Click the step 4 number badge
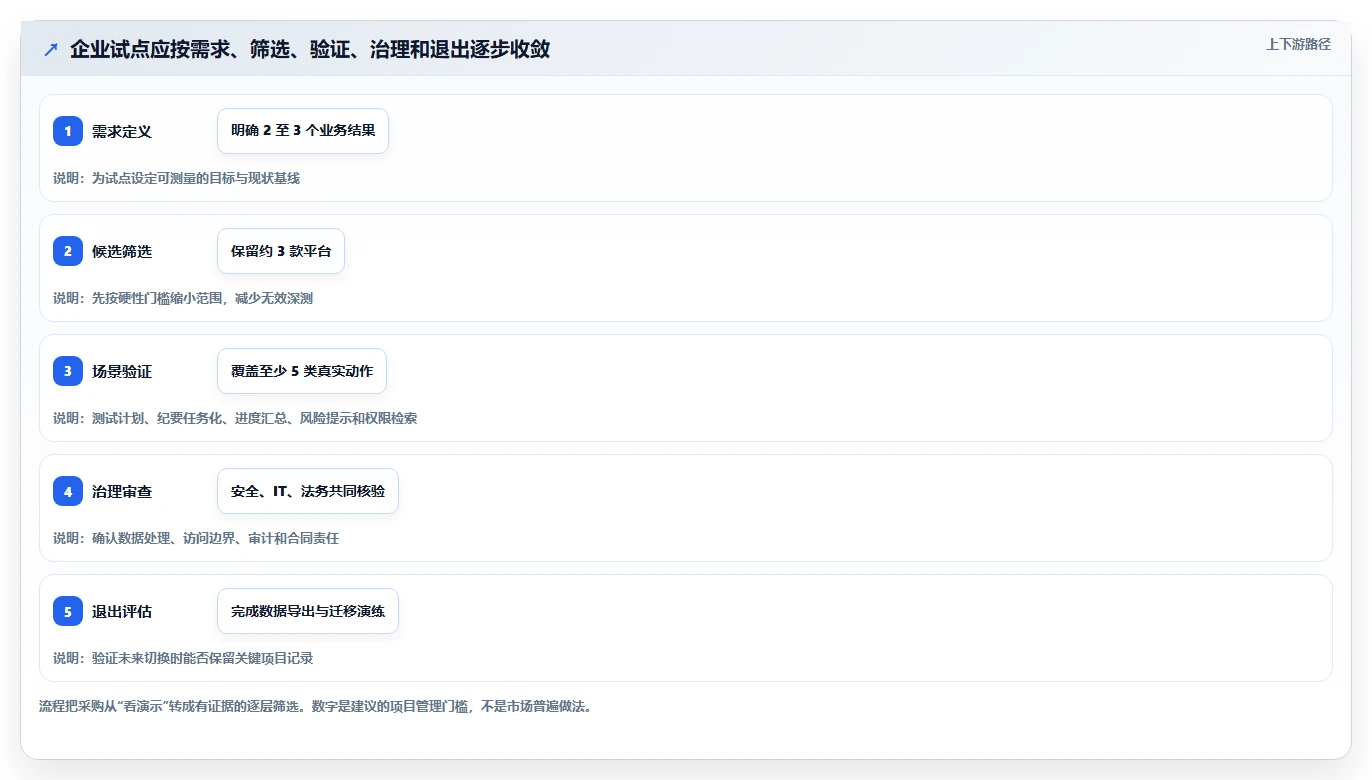The height and width of the screenshot is (780, 1372). (68, 491)
